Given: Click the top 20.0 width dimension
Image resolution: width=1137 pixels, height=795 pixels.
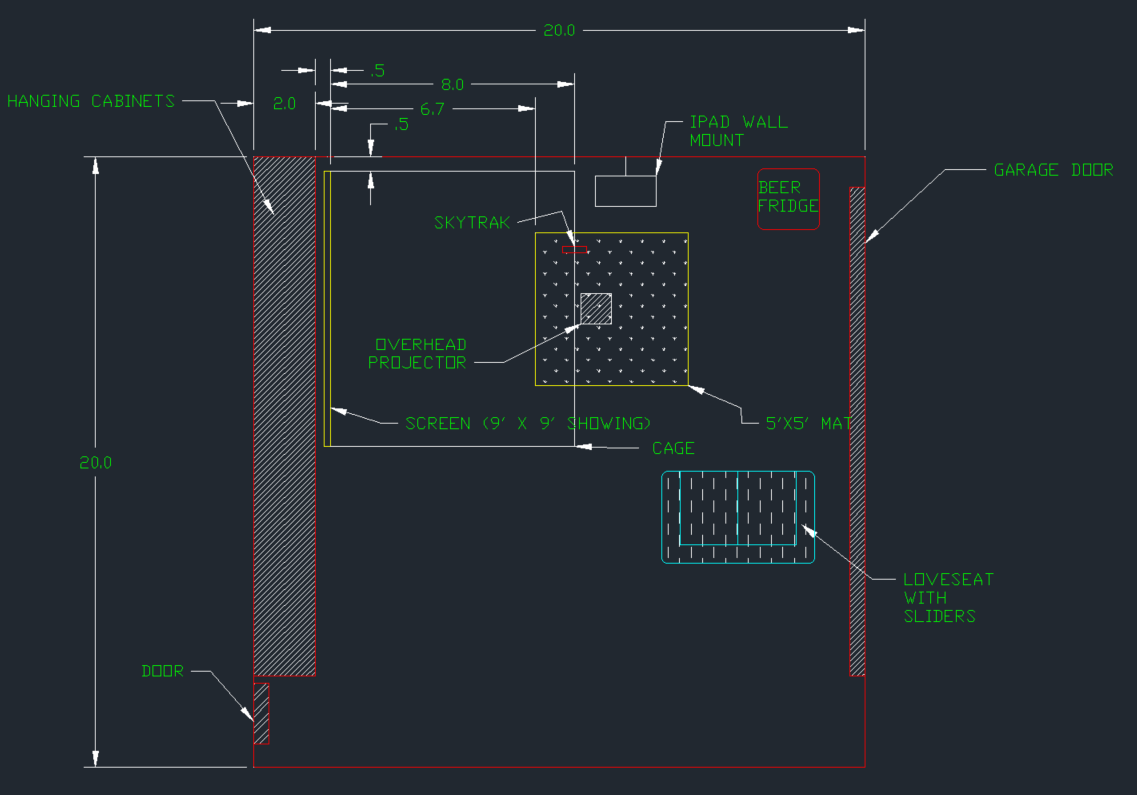Looking at the screenshot, I should click(x=559, y=30).
